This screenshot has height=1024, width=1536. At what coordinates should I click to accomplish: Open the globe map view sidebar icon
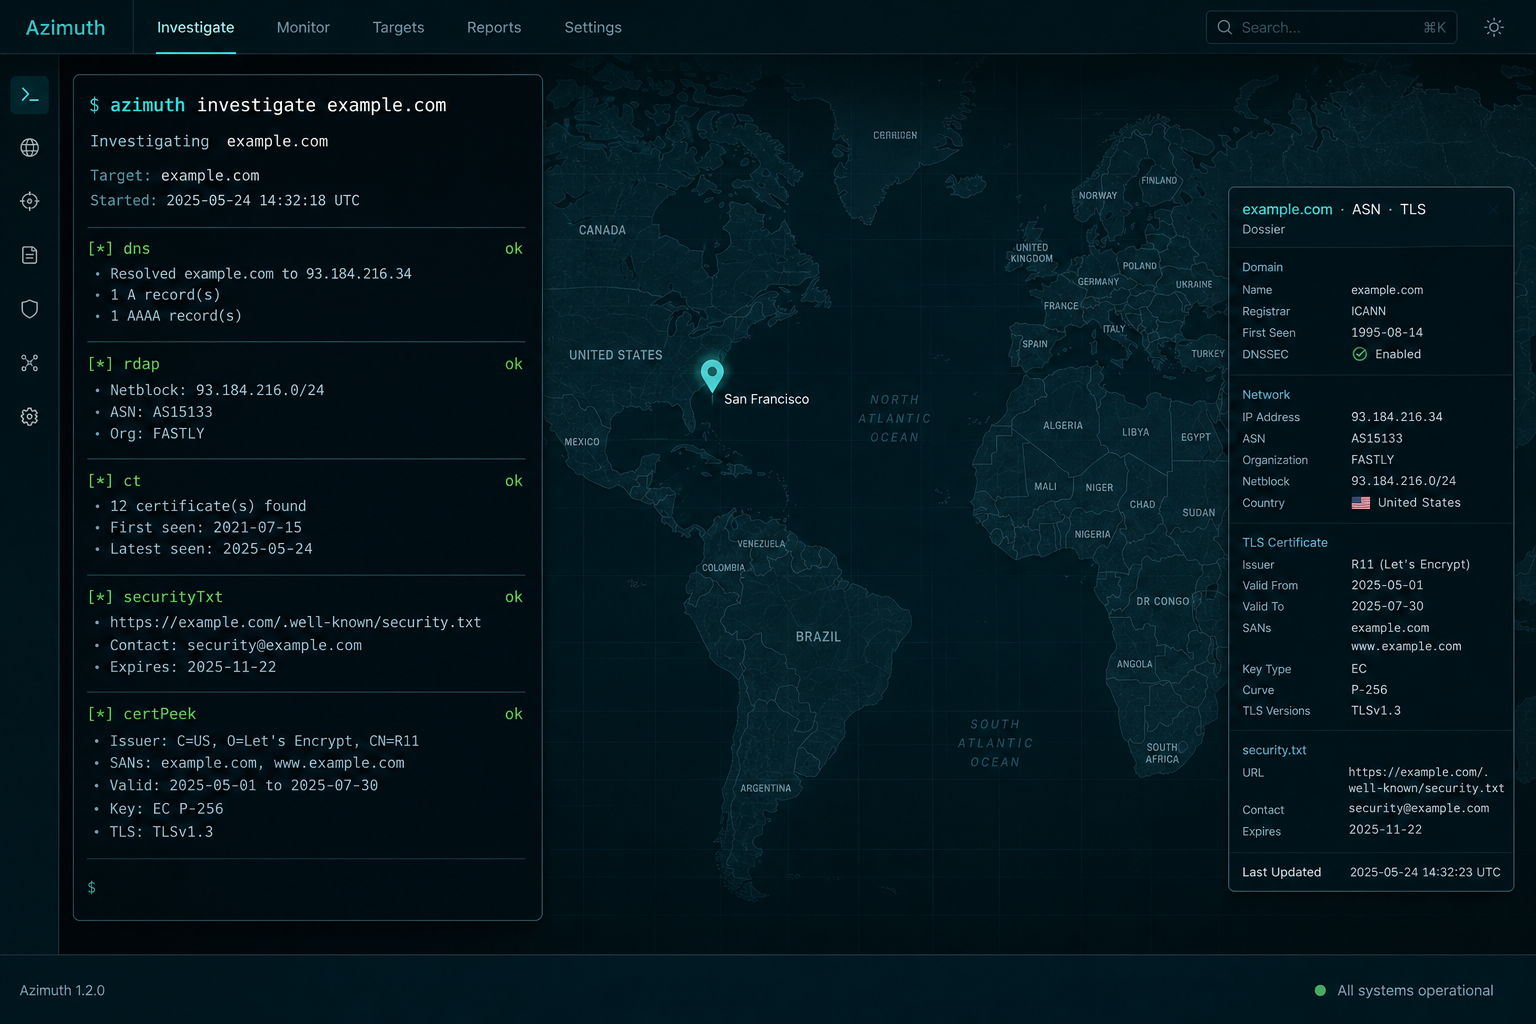point(30,148)
